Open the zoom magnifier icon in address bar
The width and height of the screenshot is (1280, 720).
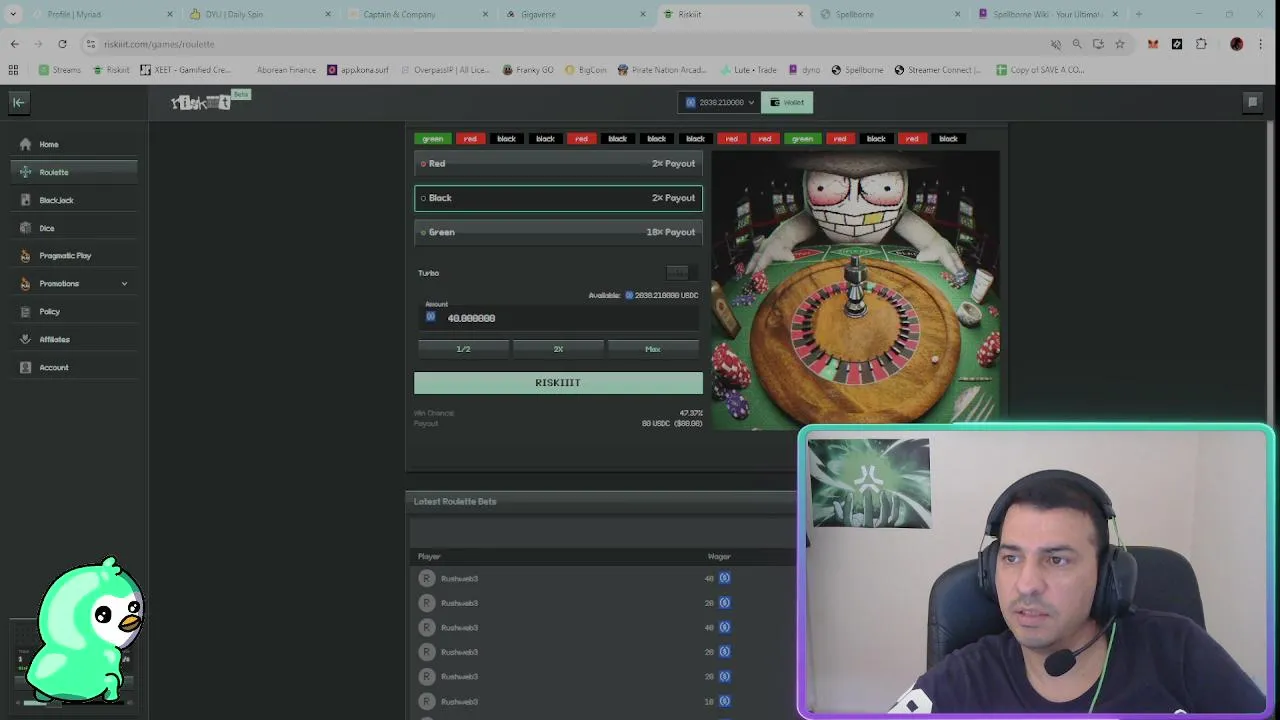[1077, 44]
